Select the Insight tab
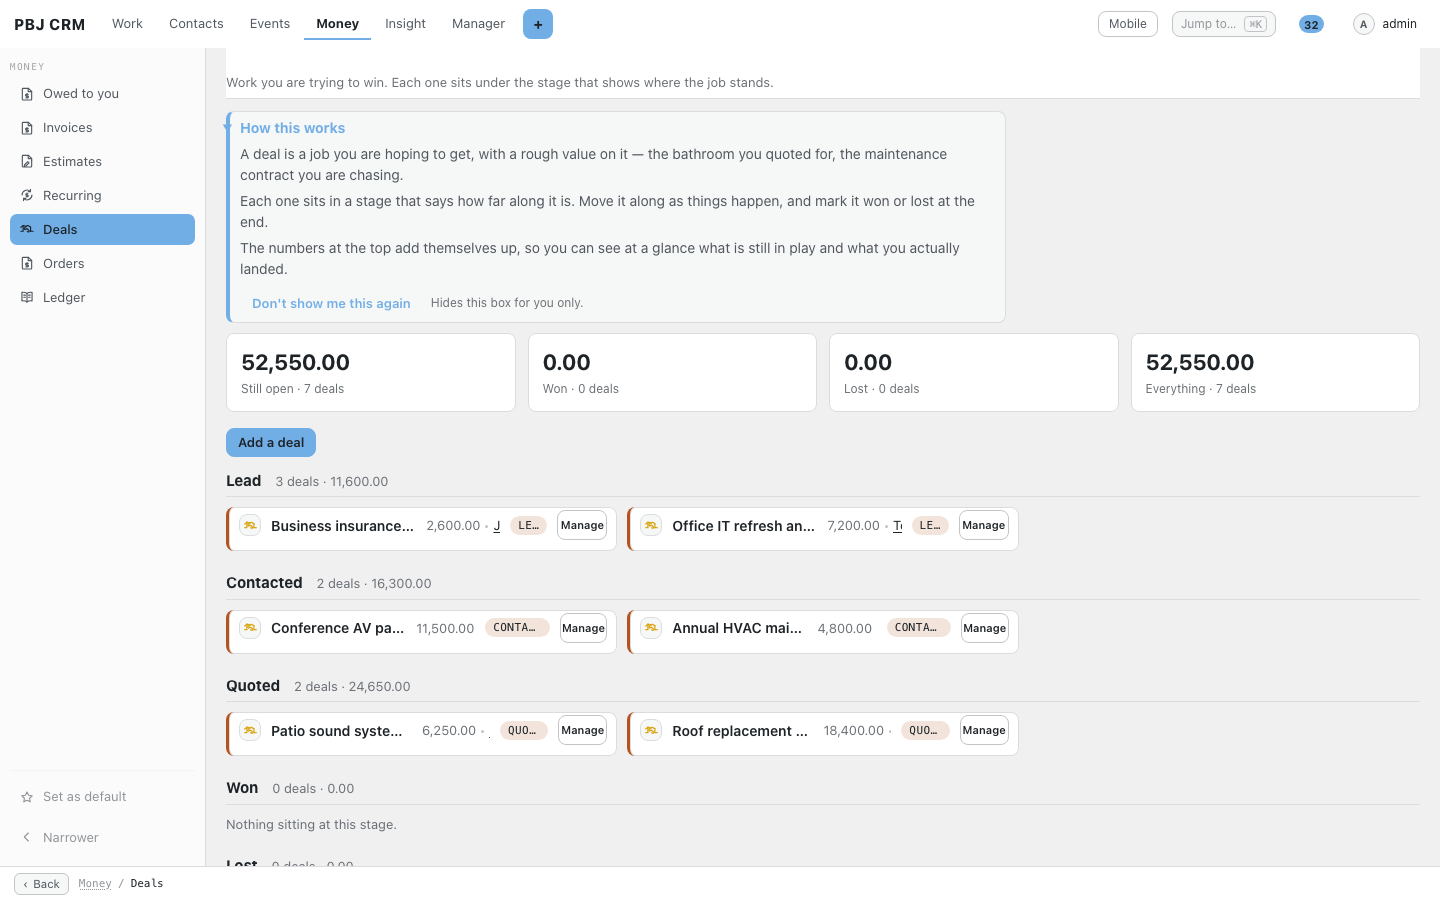The height and width of the screenshot is (900, 1440). (405, 24)
